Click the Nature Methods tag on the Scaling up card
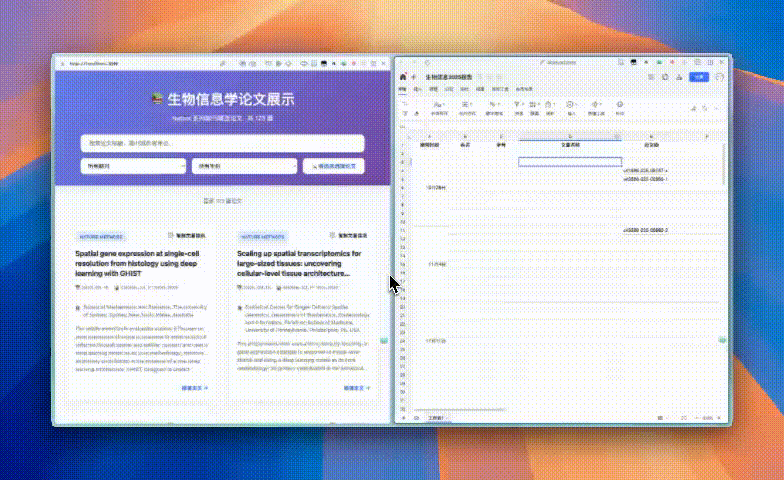This screenshot has width=784, height=480. (262, 236)
